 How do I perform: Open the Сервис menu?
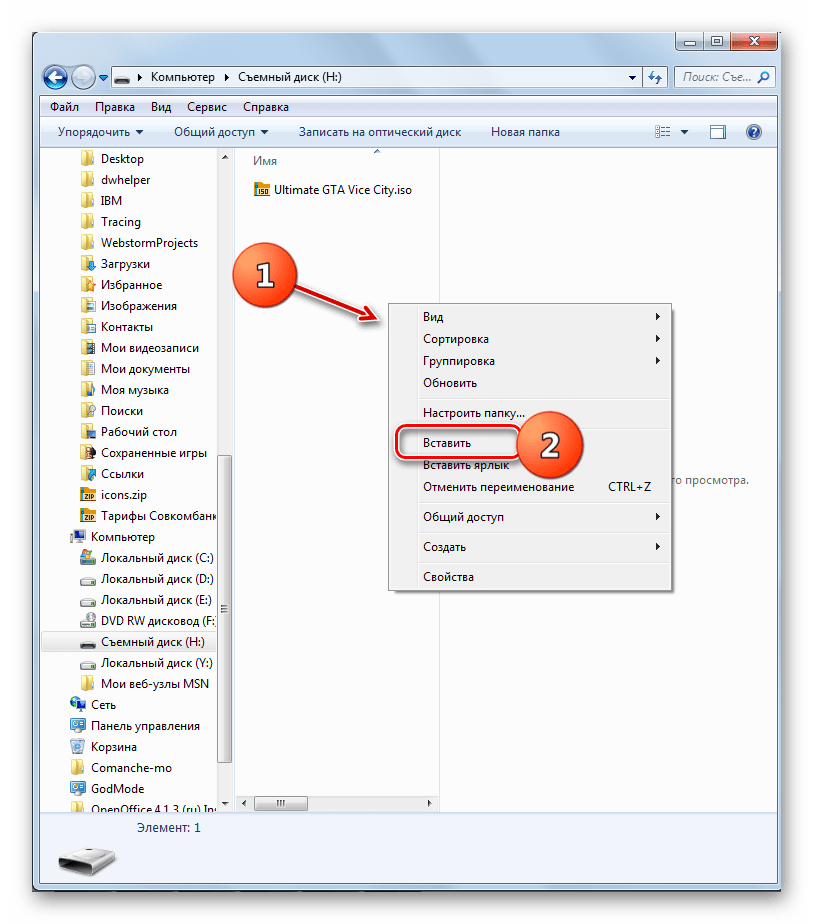pos(206,106)
